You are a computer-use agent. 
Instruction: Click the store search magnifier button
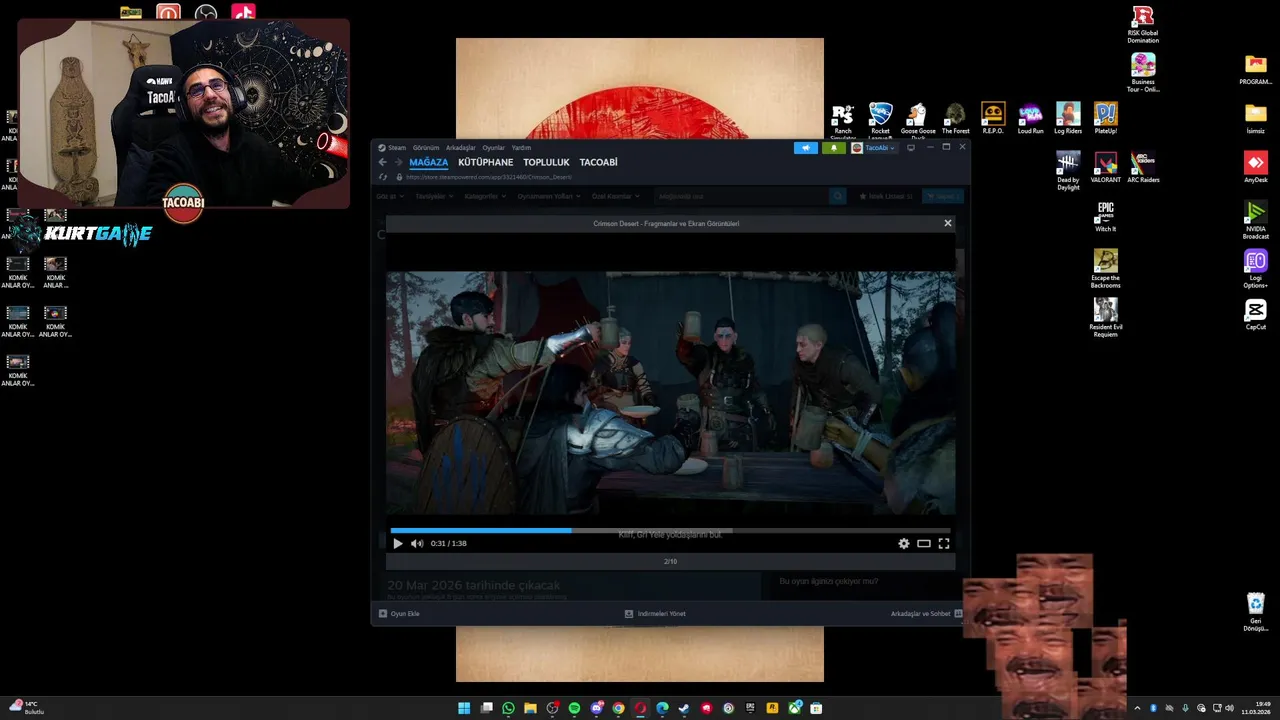pos(838,196)
